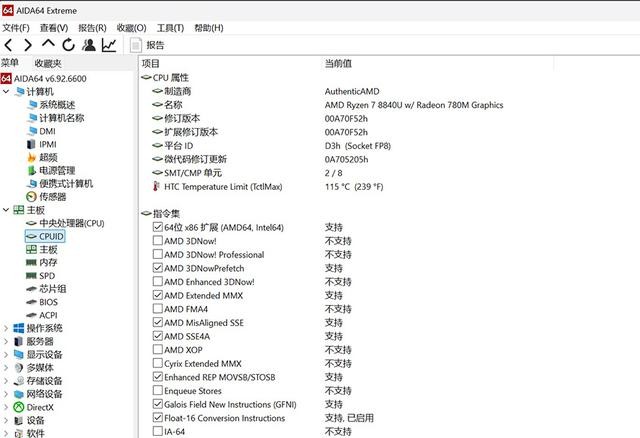Toggle the AMD Enhanced 3DNow! checkbox
Screen dimensions: 640x438
click(x=158, y=281)
